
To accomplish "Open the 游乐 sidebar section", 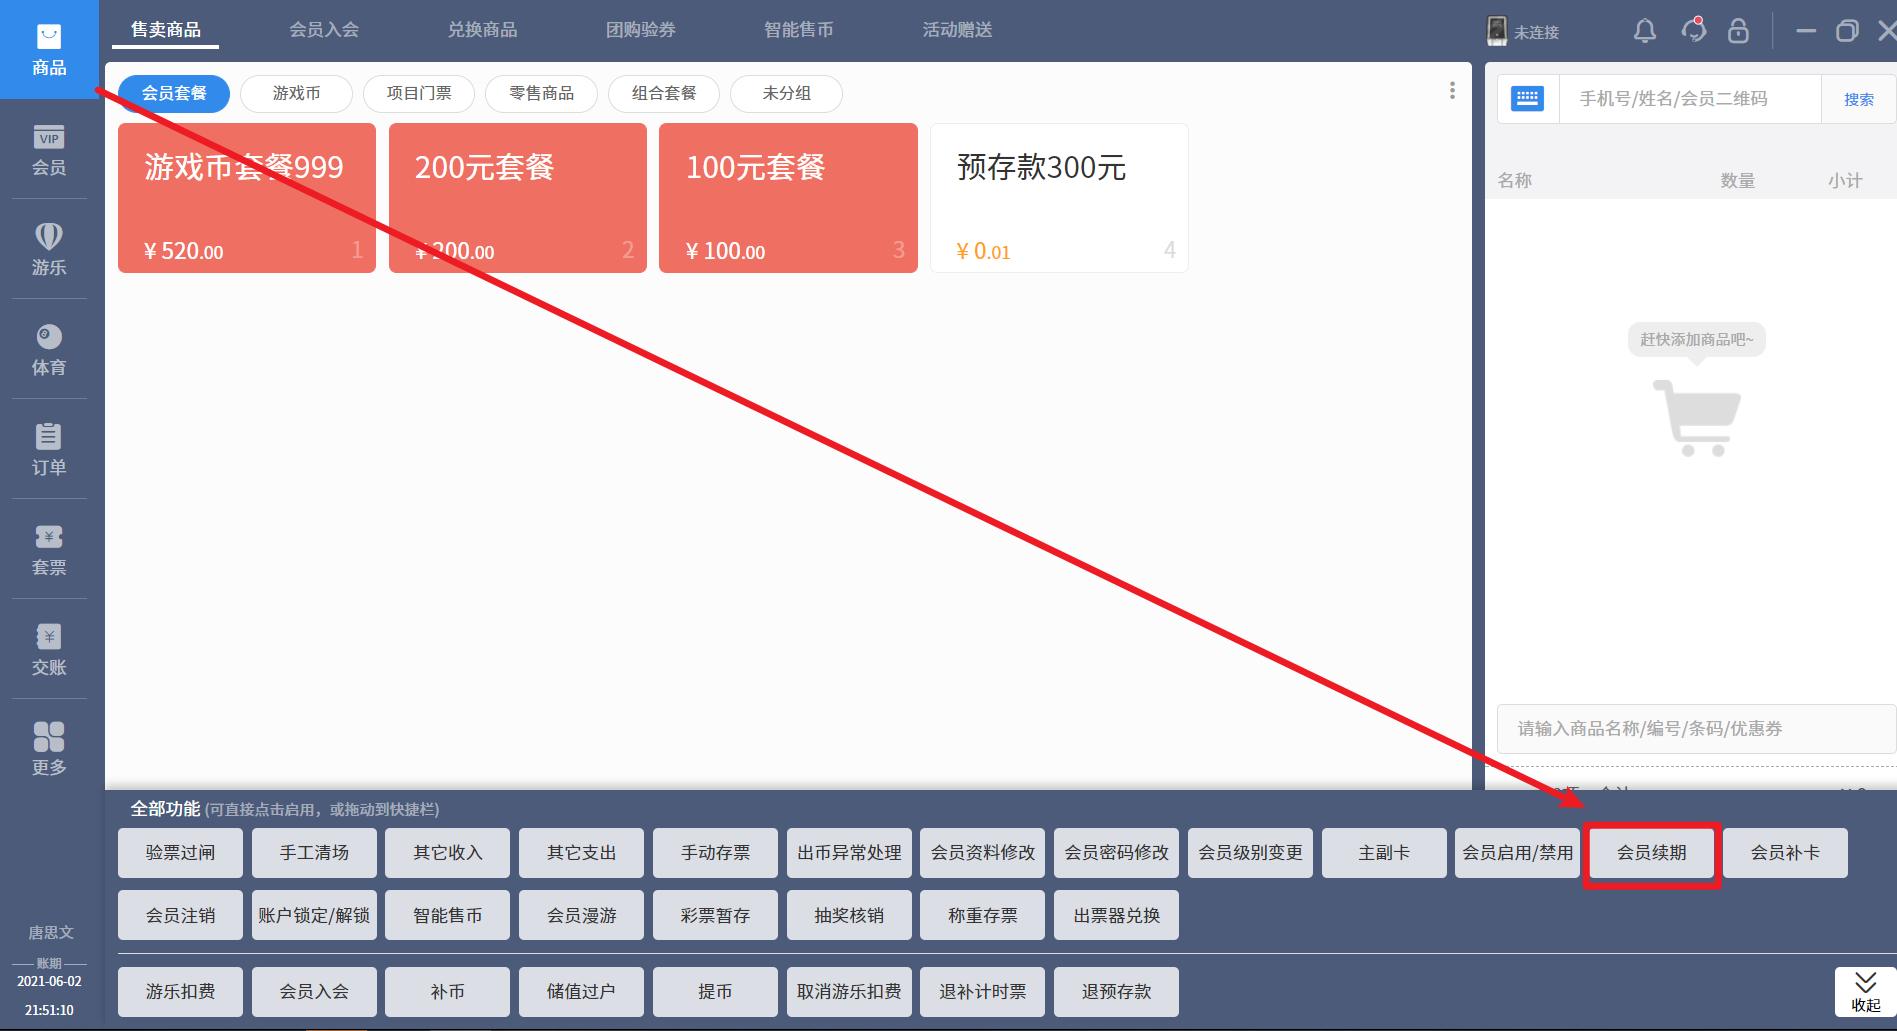I will pyautogui.click(x=49, y=250).
